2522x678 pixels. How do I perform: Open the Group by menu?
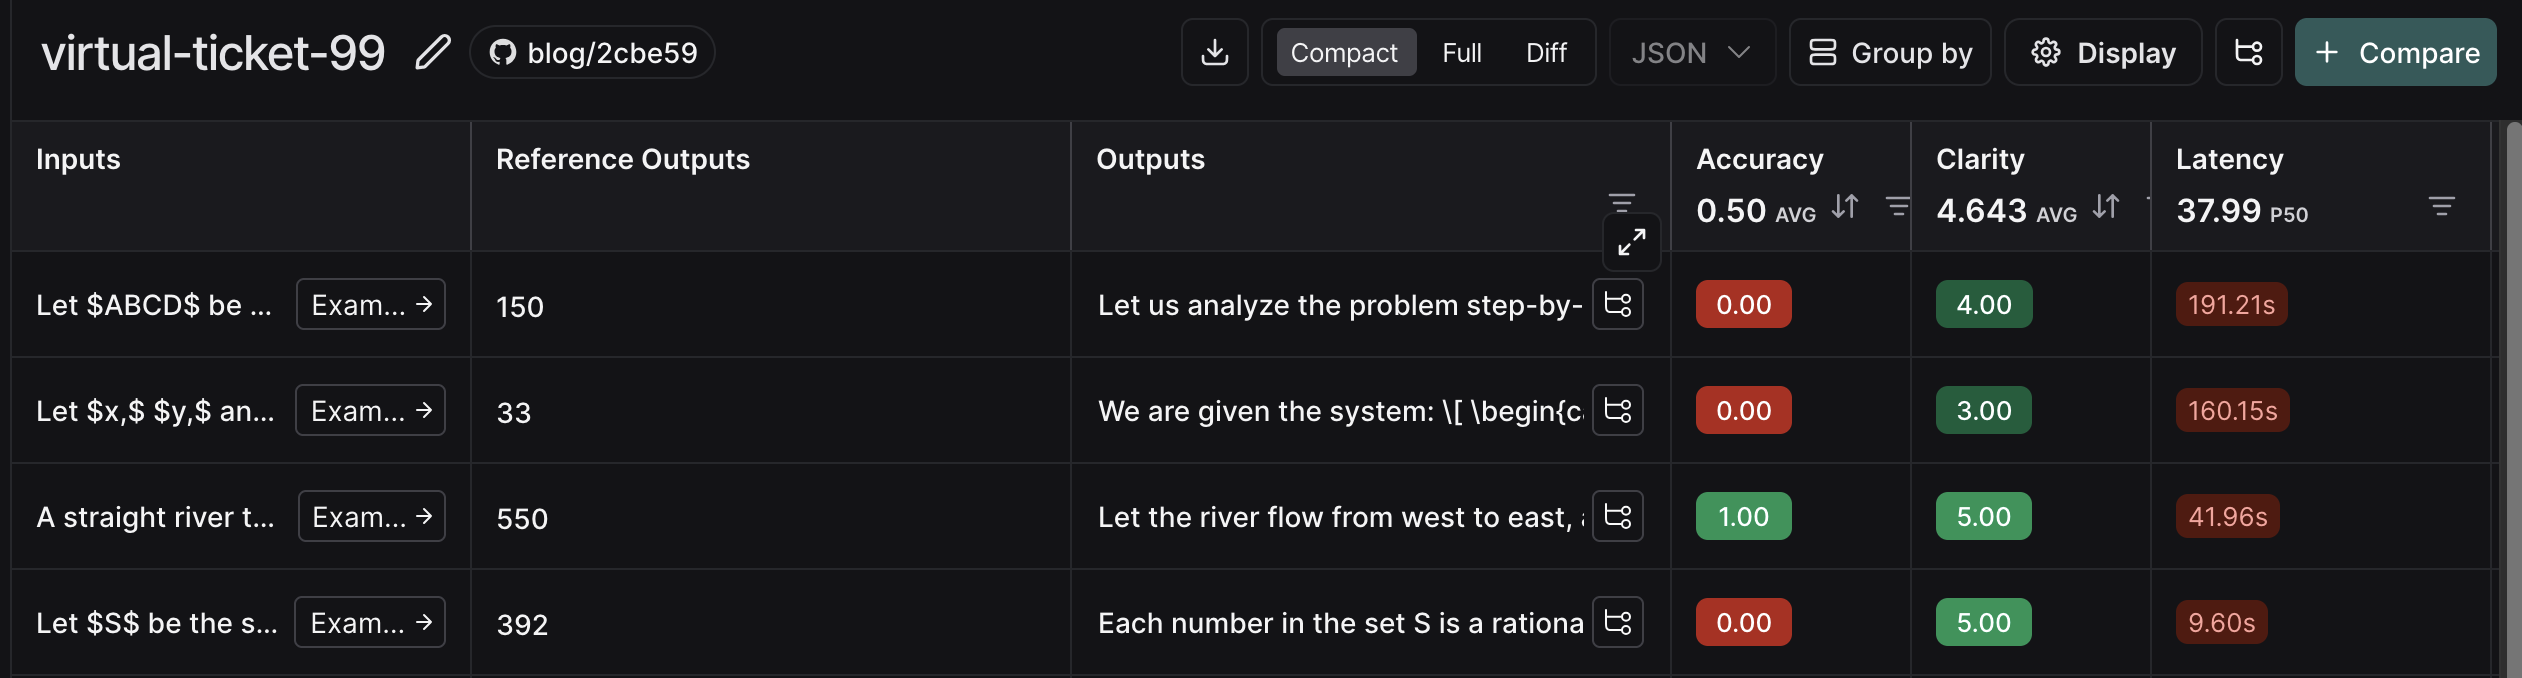point(1890,52)
